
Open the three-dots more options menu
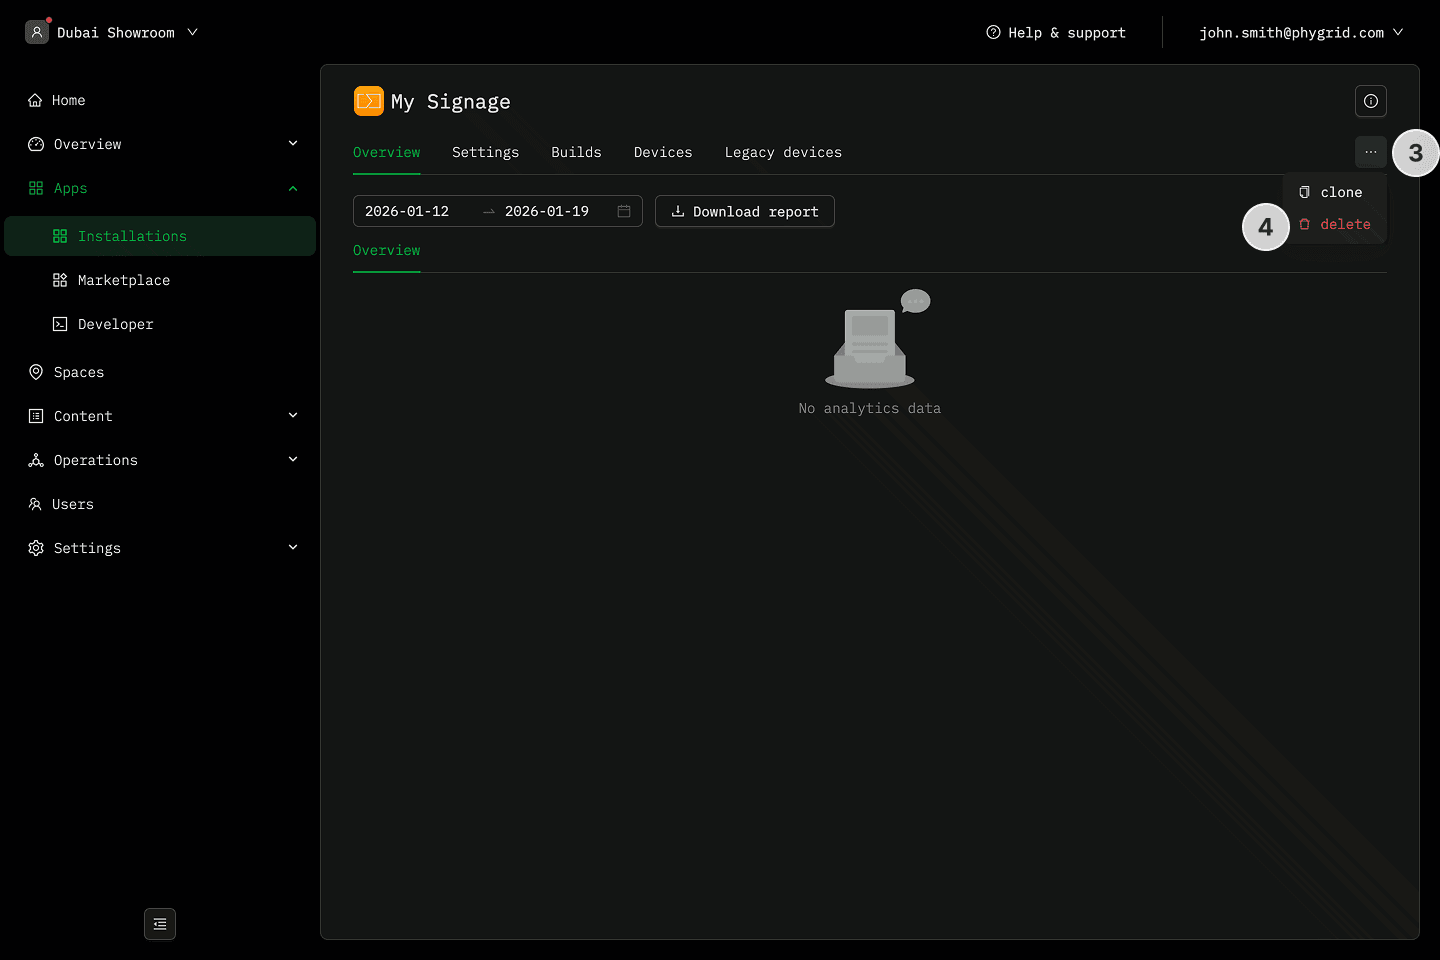pyautogui.click(x=1370, y=152)
